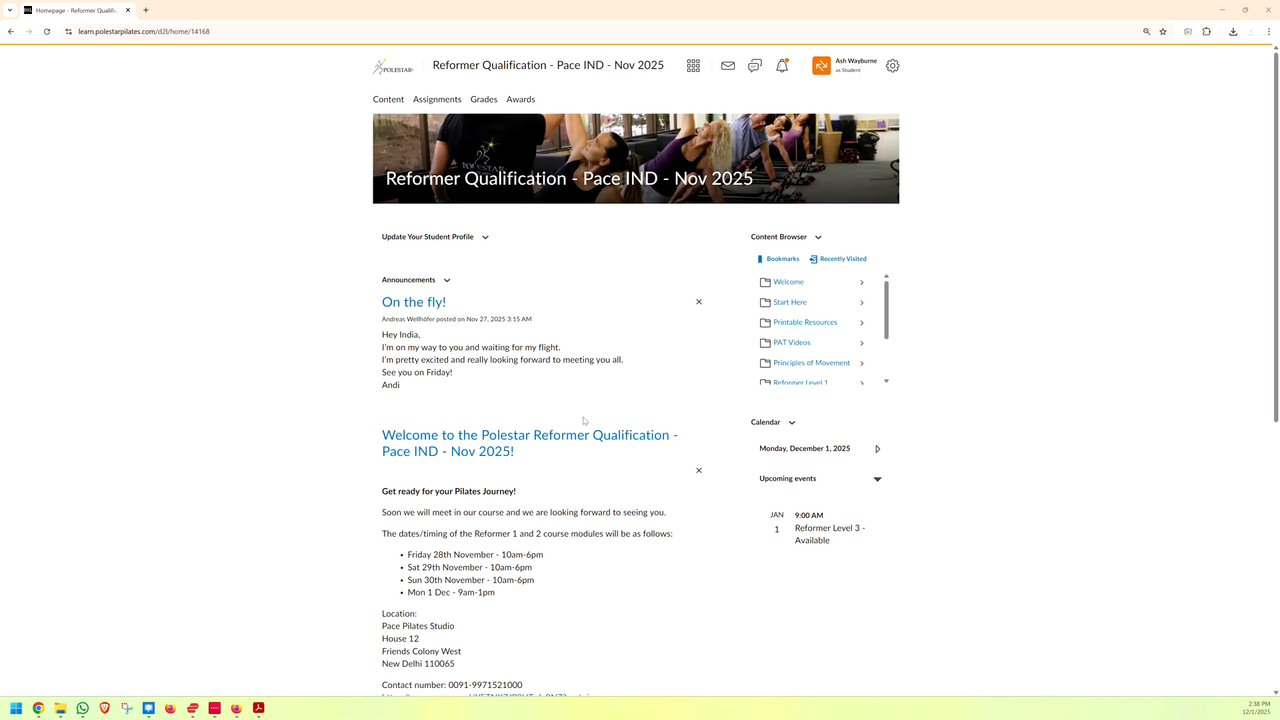The width and height of the screenshot is (1280, 720).
Task: Open the Announcements widget dropdown
Action: click(x=447, y=280)
